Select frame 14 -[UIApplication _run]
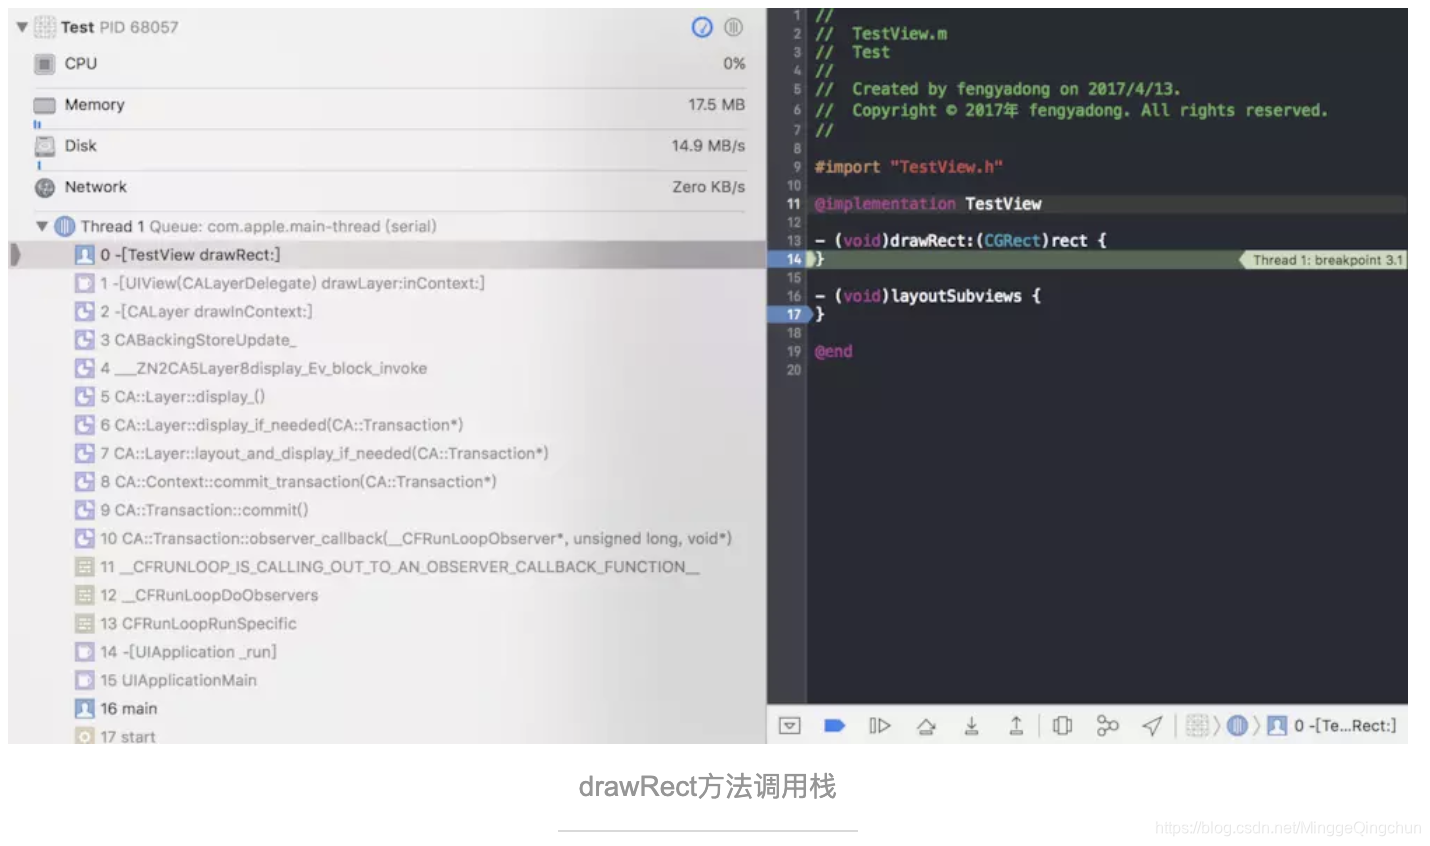 pos(388,652)
